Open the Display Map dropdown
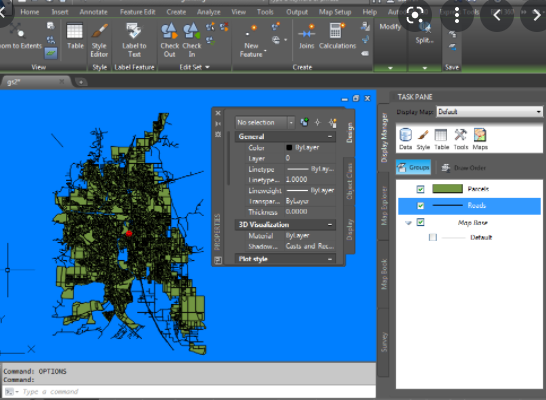The image size is (546, 400). tap(490, 112)
